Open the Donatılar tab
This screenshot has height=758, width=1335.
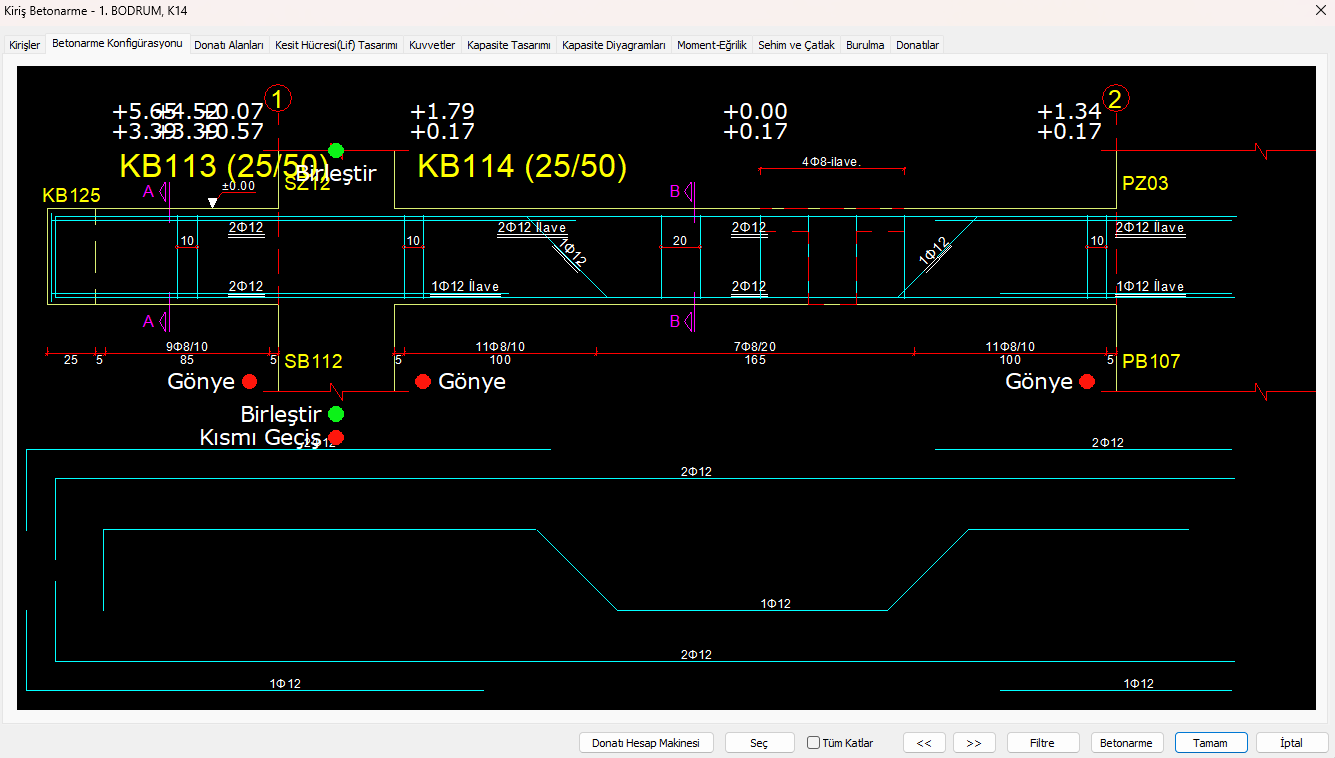(x=917, y=45)
